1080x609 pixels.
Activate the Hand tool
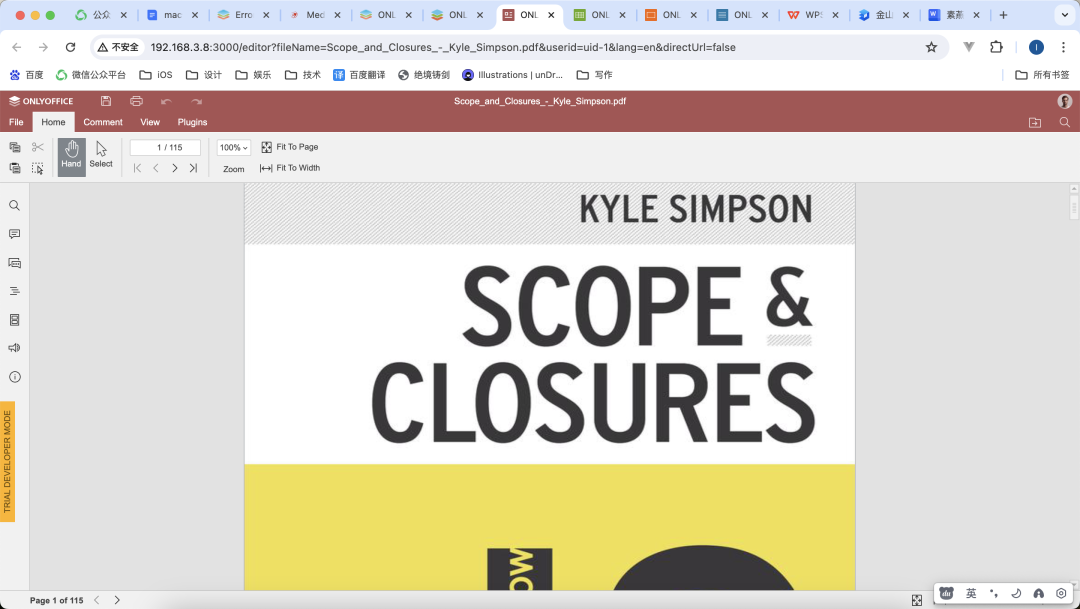(x=72, y=157)
